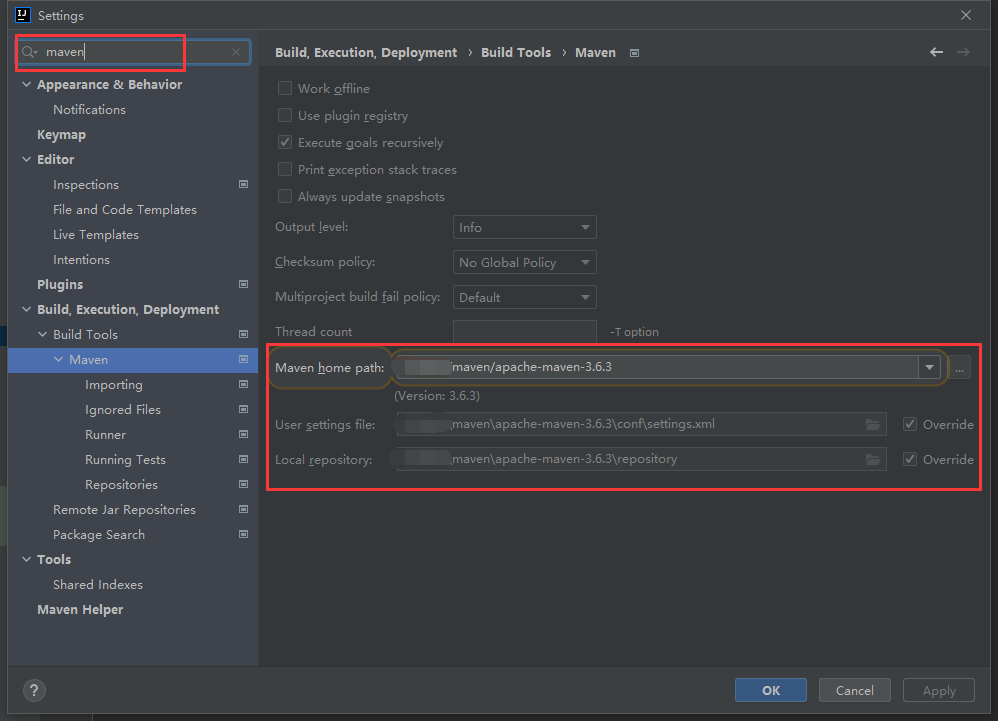Screen dimensions: 998x721
Task: Open Maven Helper settings
Action: (80, 610)
